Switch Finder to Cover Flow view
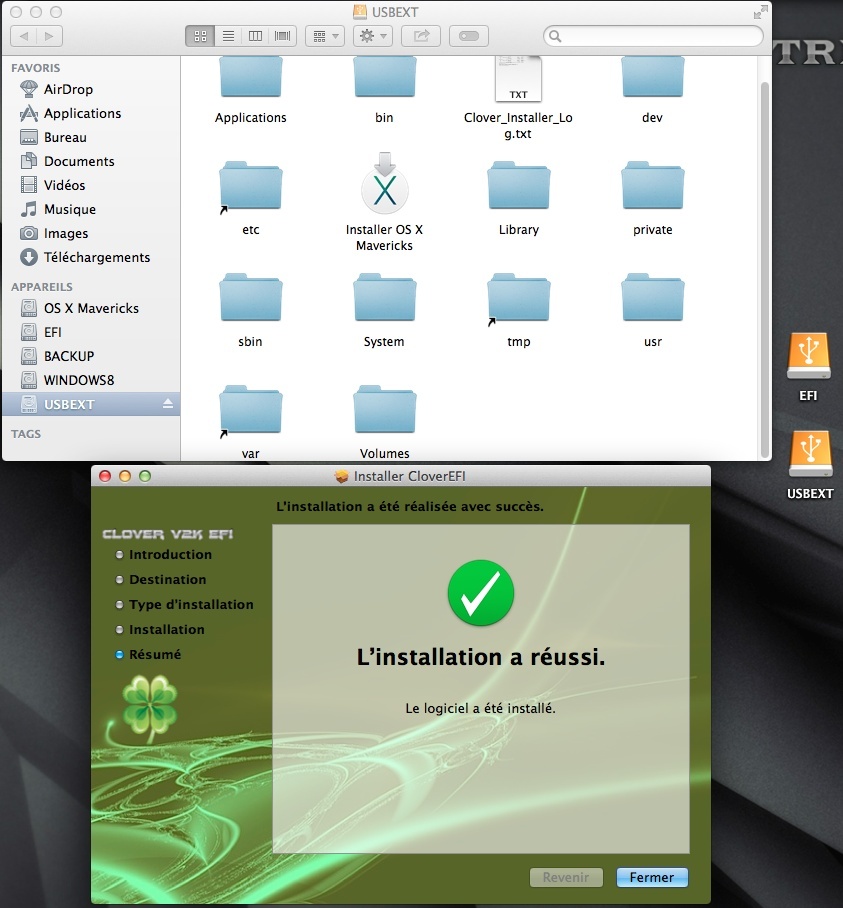Viewport: 843px width, 908px height. coord(283,36)
